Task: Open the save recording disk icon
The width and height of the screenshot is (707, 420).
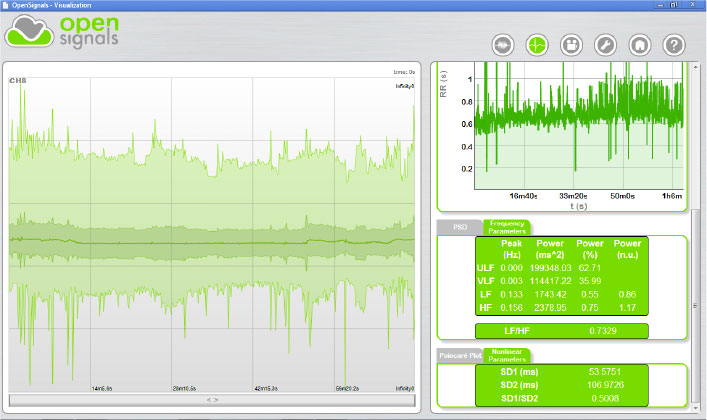Action: tap(572, 45)
